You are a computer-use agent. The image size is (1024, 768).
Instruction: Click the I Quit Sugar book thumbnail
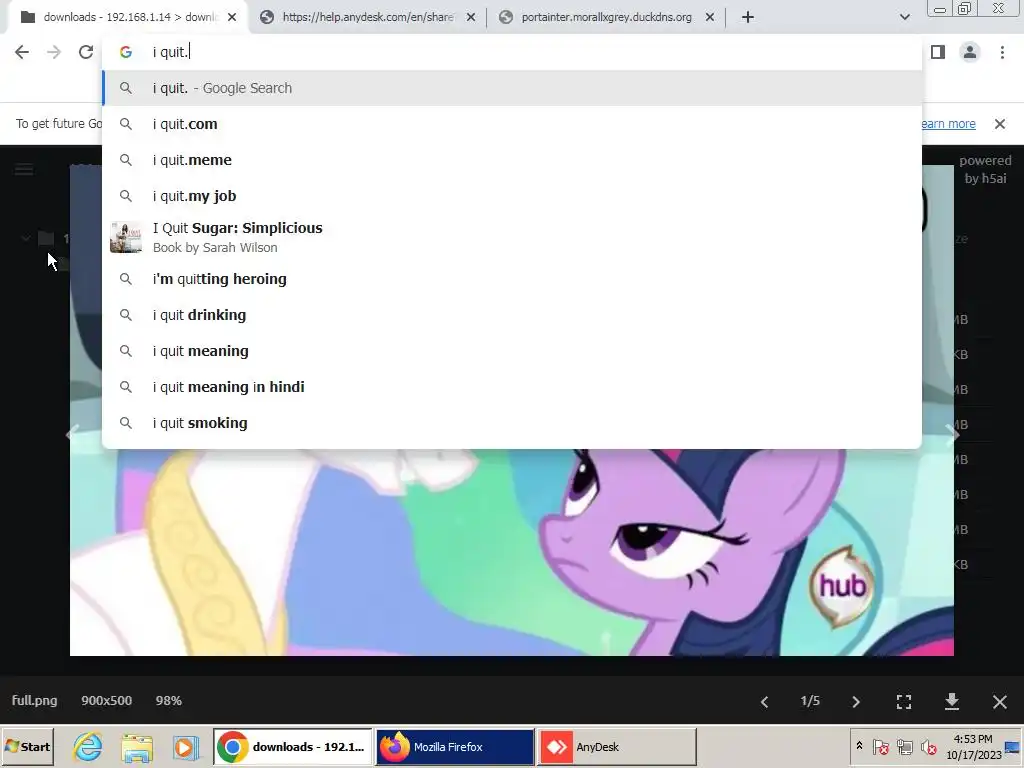point(126,237)
